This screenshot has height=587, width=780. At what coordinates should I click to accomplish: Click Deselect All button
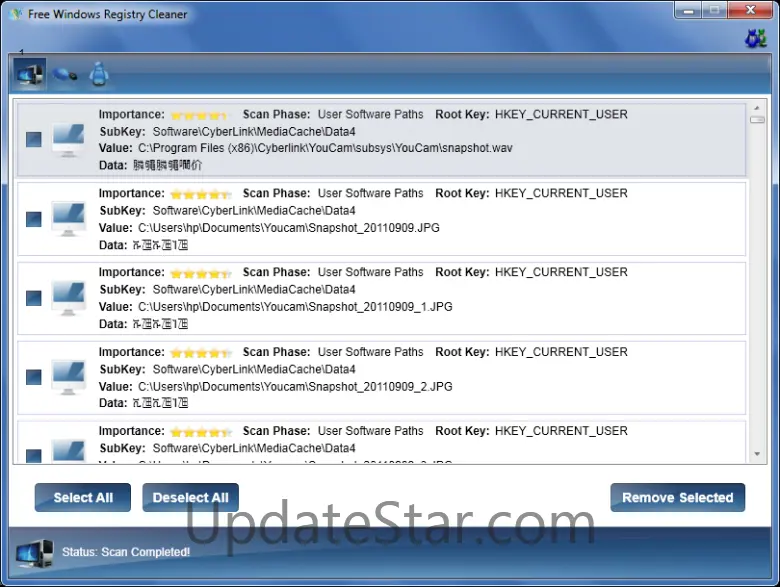click(x=191, y=497)
